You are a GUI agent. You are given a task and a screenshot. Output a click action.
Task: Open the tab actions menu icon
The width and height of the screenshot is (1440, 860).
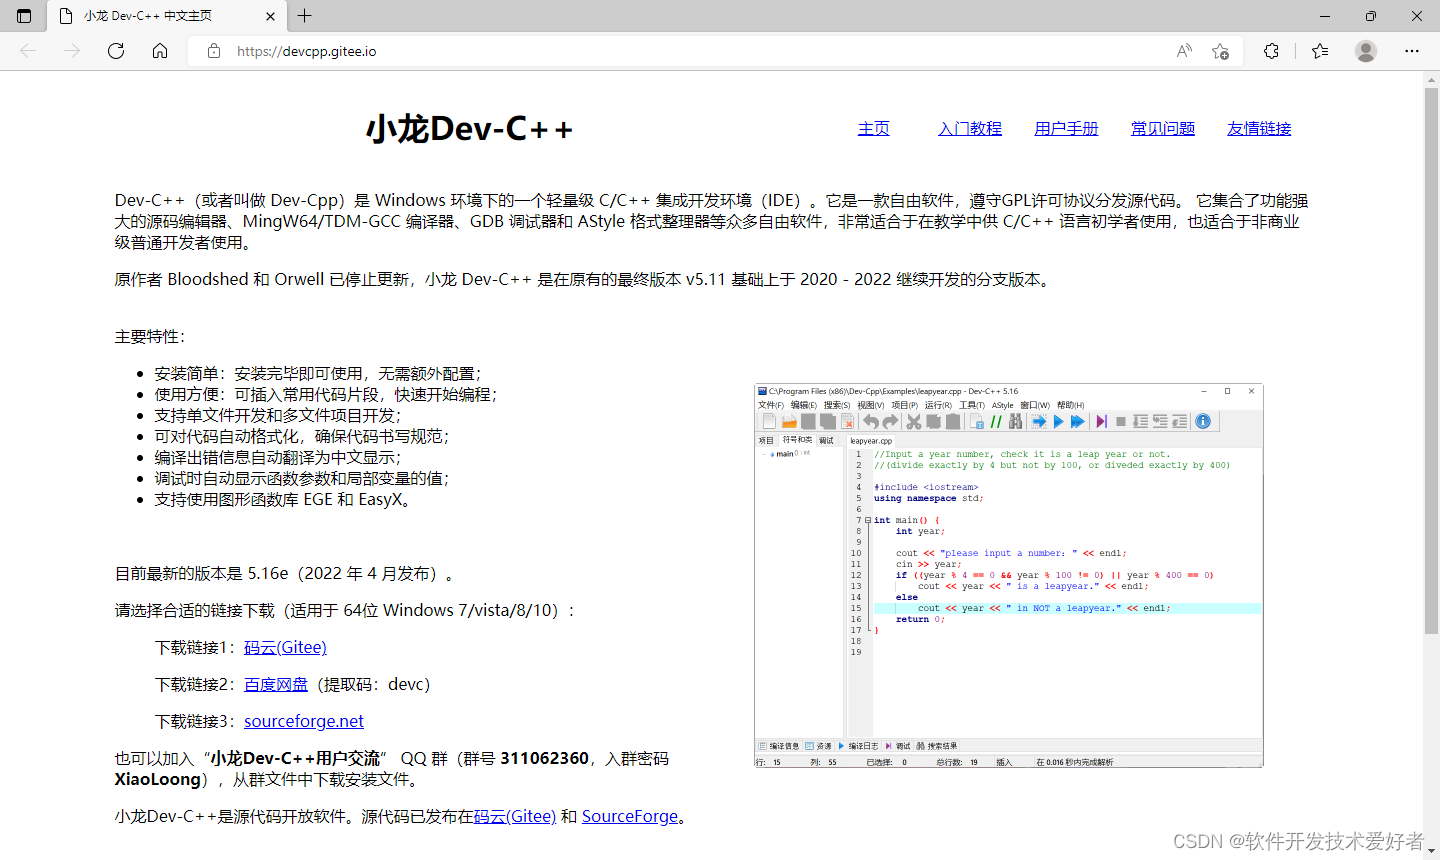[x=24, y=16]
